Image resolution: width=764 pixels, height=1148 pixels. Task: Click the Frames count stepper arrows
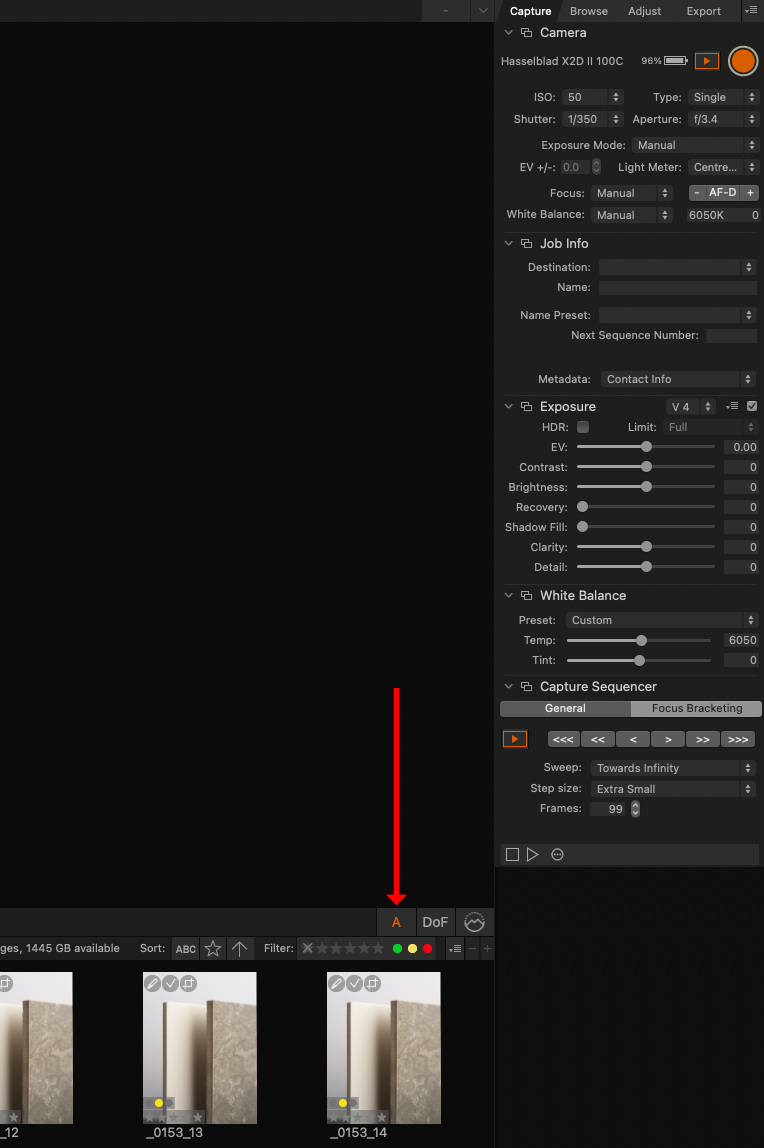(x=635, y=809)
